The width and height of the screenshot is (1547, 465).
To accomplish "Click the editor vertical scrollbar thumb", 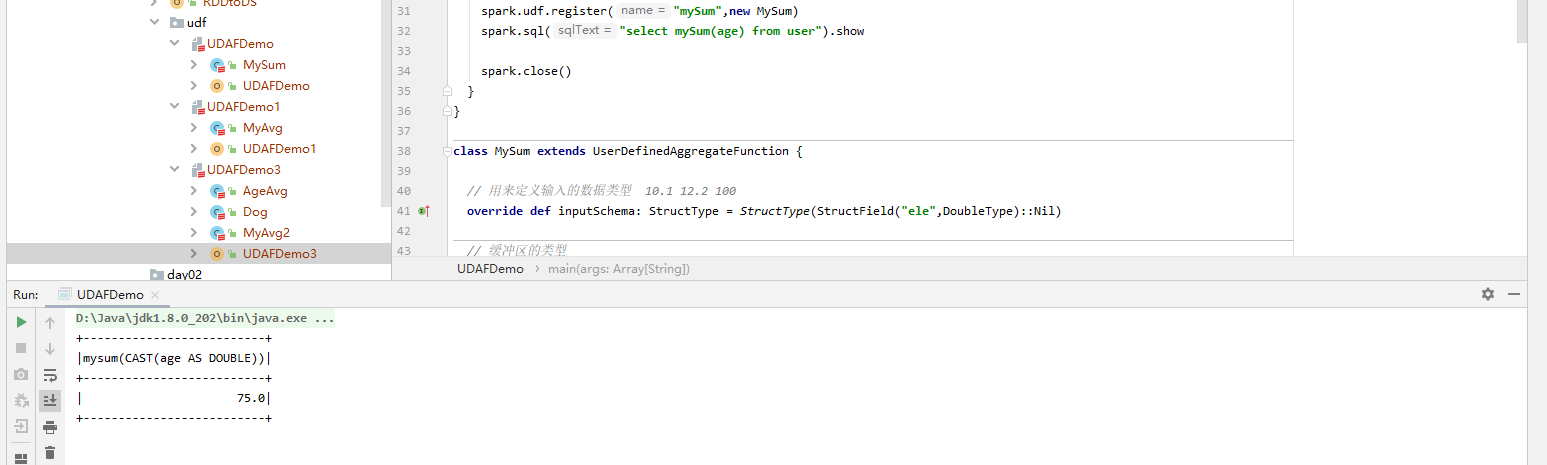I will pos(1521,22).
